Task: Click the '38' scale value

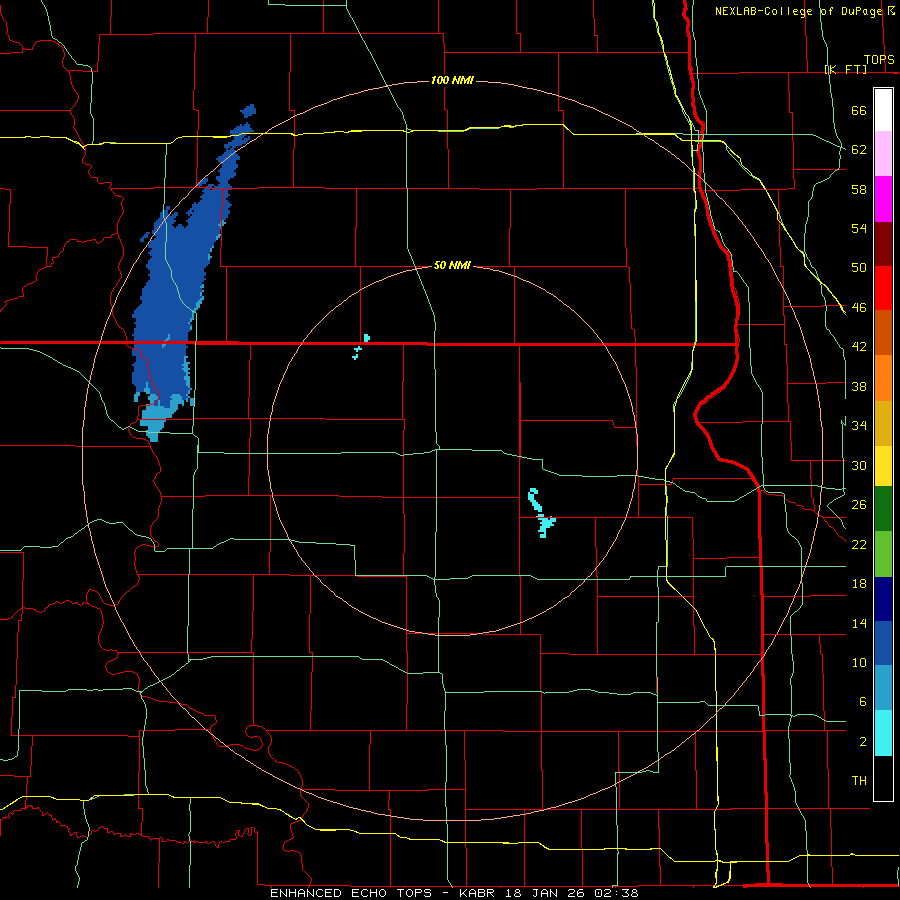Action: point(859,387)
